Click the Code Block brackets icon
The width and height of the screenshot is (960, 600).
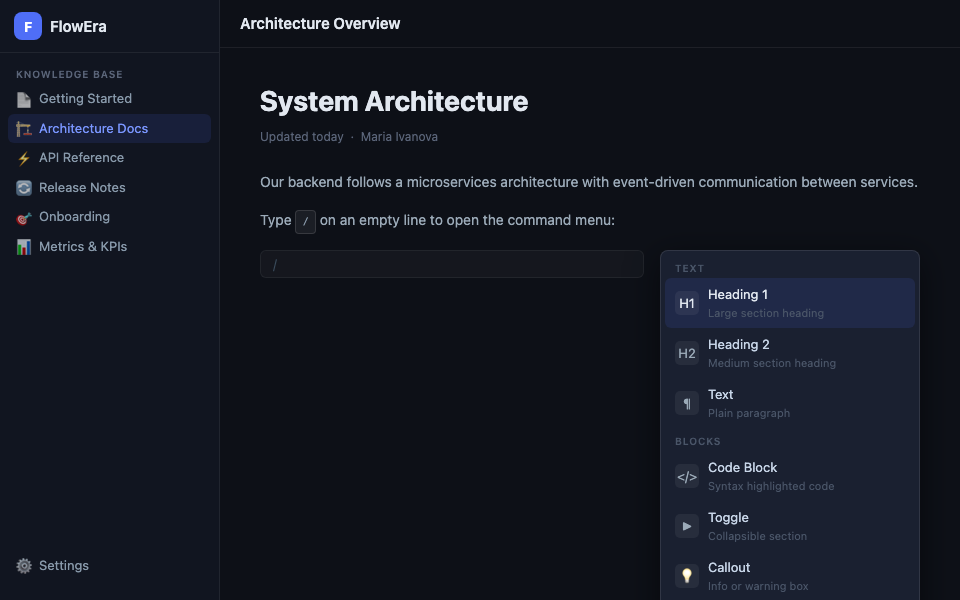tap(687, 476)
